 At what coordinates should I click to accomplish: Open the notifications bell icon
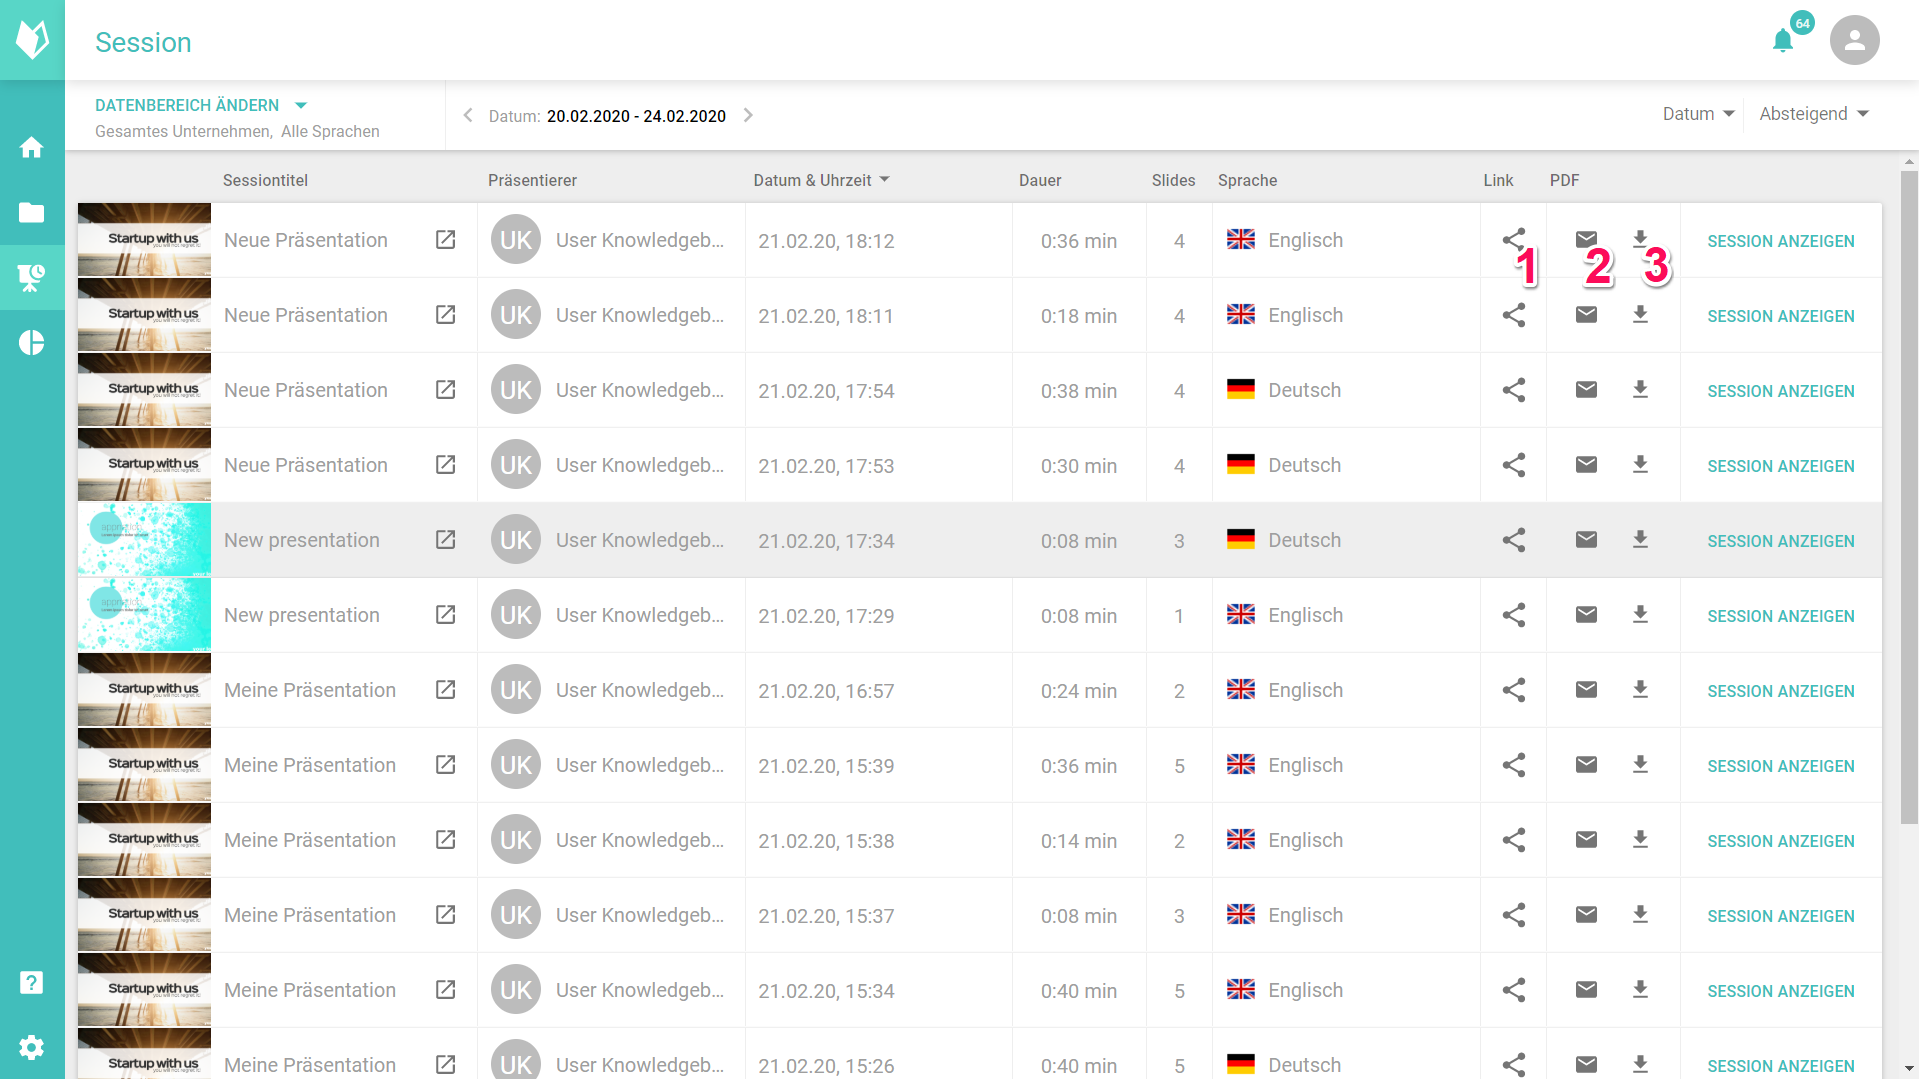(1782, 41)
